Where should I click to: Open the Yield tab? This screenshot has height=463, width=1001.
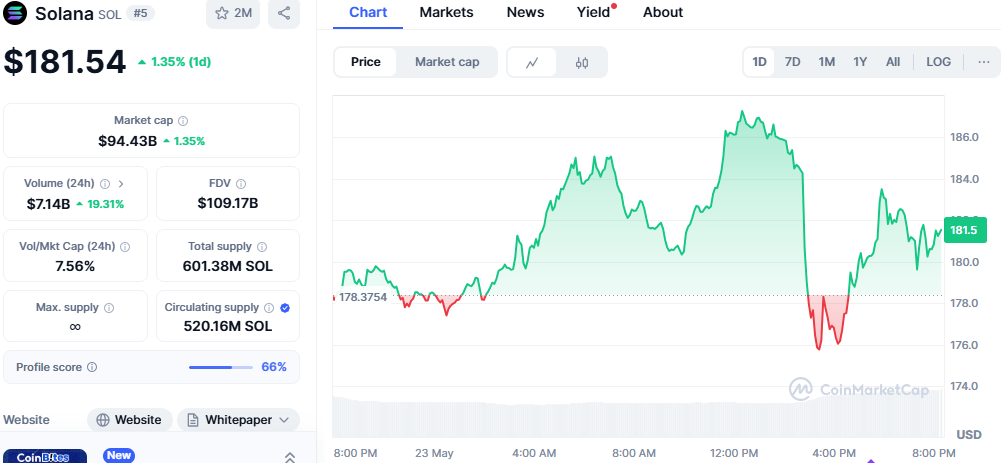[594, 13]
